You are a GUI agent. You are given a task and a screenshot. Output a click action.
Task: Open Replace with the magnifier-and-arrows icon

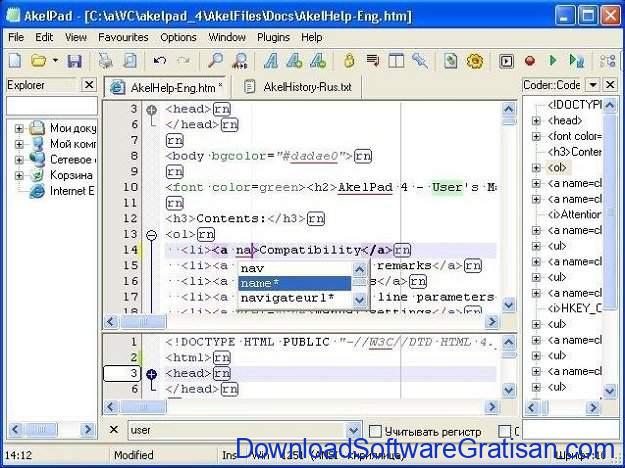coord(239,61)
